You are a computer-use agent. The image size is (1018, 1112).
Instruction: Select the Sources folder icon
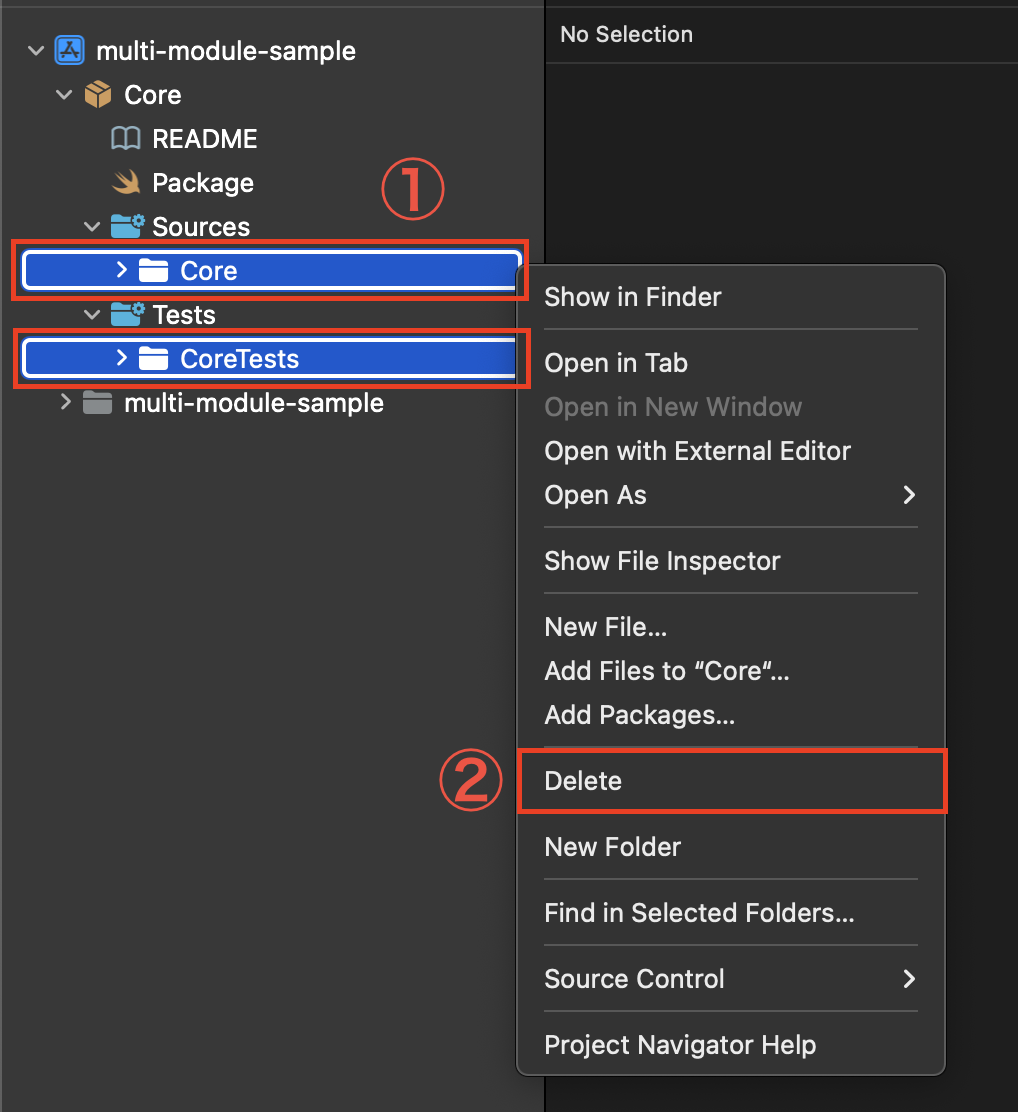128,226
